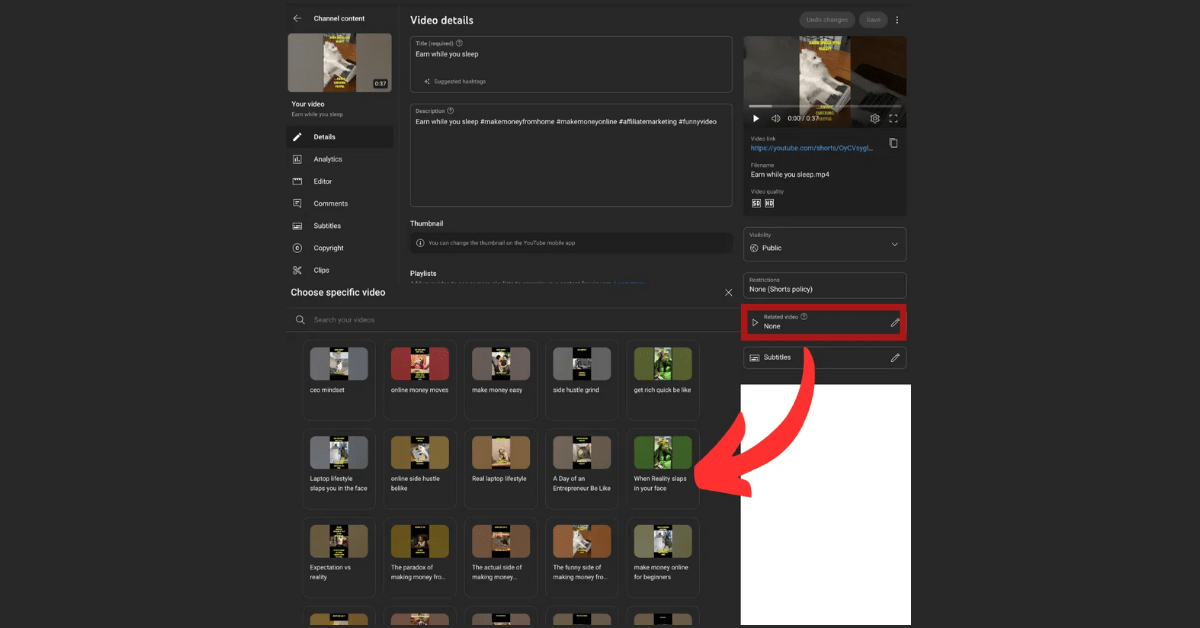Select the 'side hustle grind' video card

(x=582, y=380)
